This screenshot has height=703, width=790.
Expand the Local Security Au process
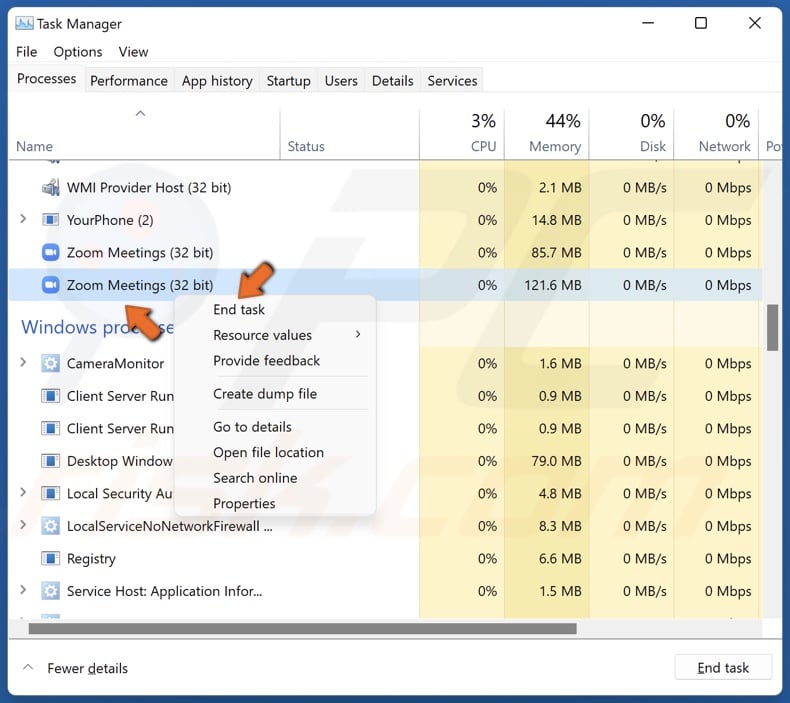(x=23, y=492)
